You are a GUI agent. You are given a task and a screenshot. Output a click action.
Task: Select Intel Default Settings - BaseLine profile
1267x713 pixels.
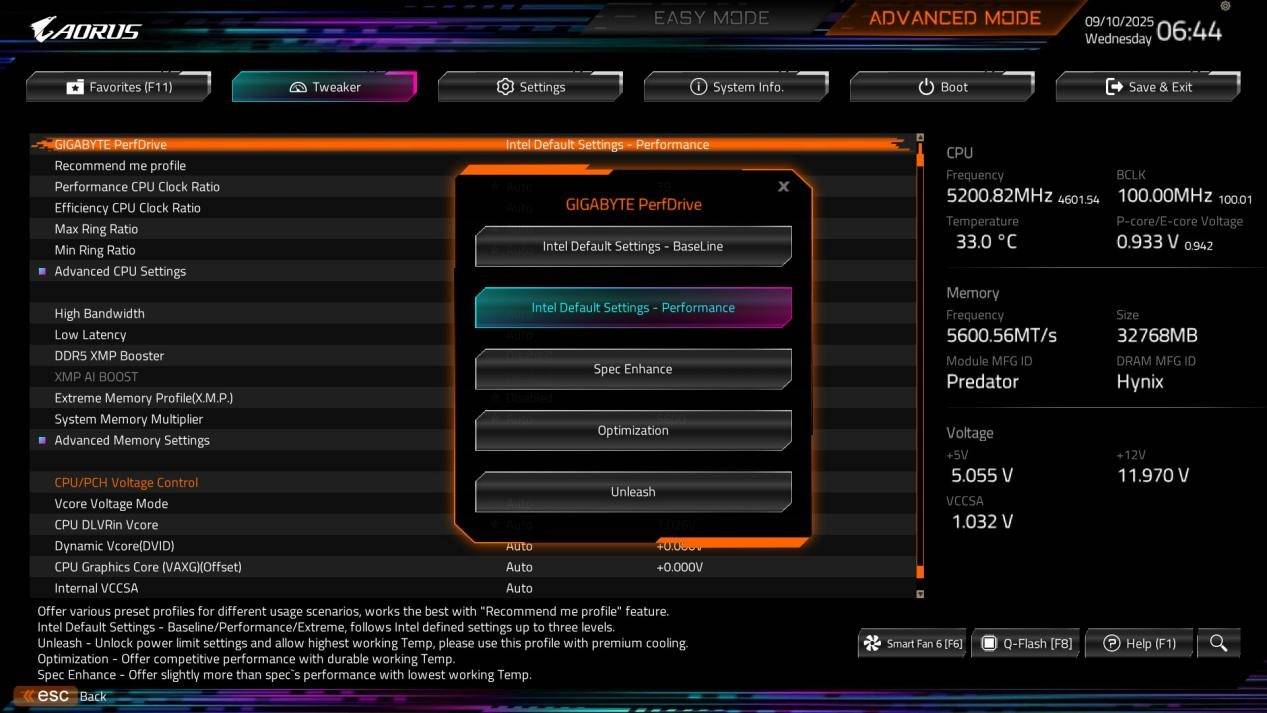[x=633, y=246]
